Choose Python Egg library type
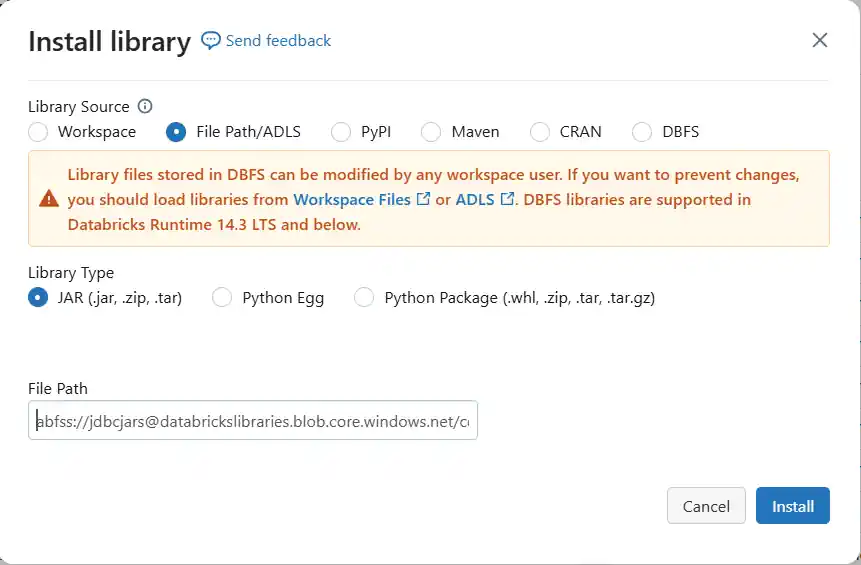 point(222,297)
